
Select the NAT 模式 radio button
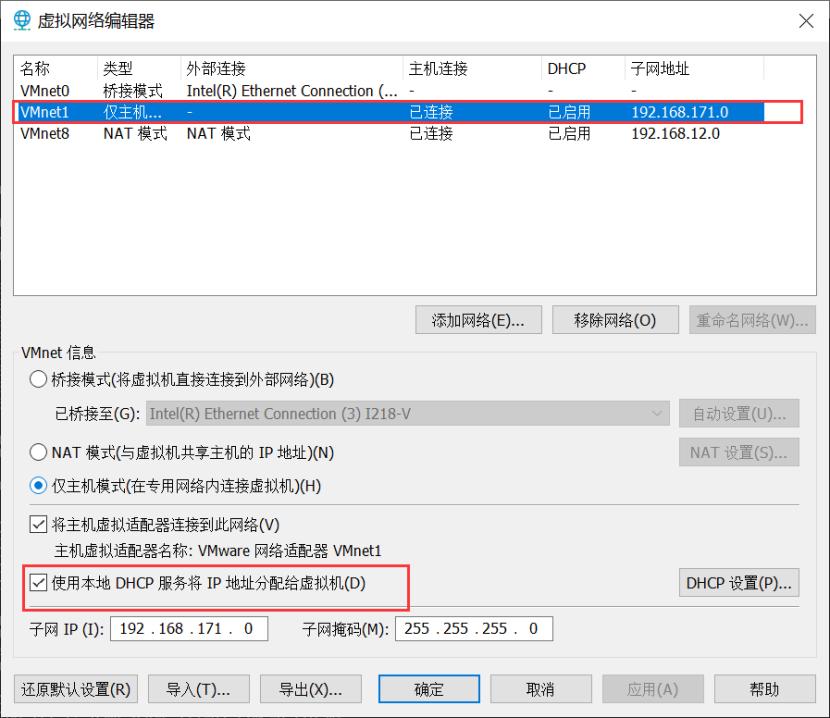38,452
